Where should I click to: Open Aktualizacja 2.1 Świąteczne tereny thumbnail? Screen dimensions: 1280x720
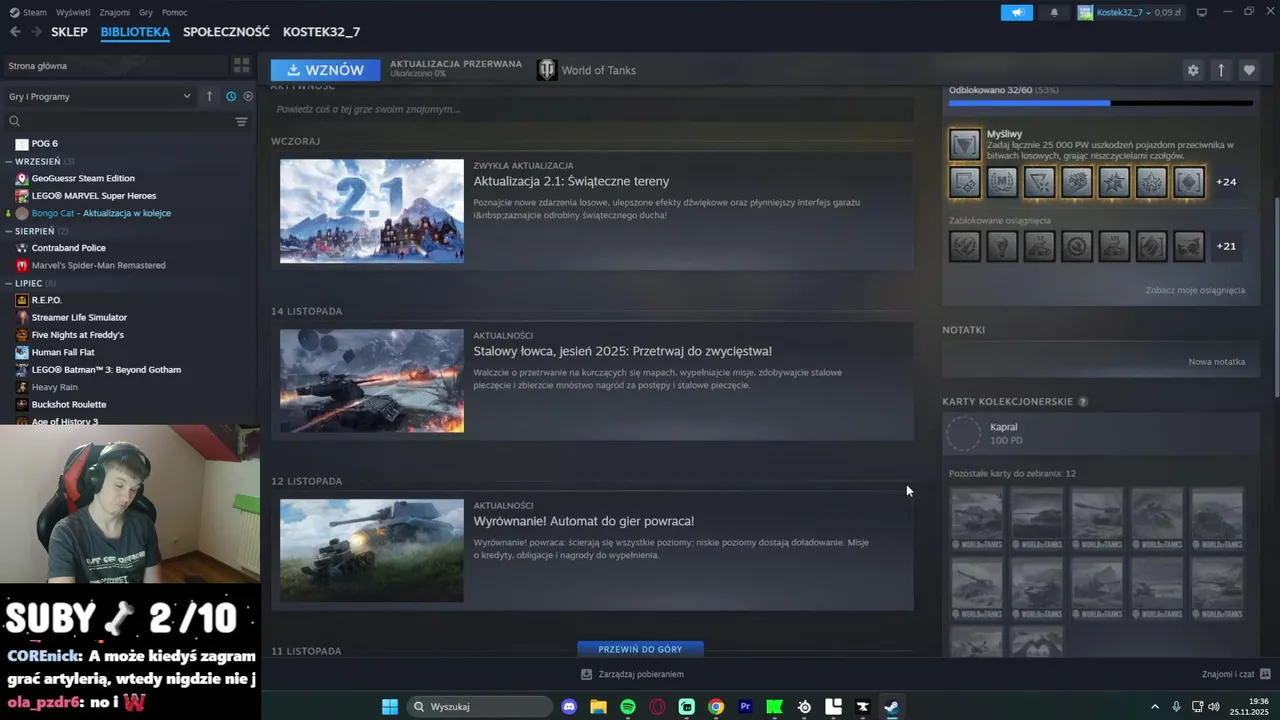(x=372, y=211)
